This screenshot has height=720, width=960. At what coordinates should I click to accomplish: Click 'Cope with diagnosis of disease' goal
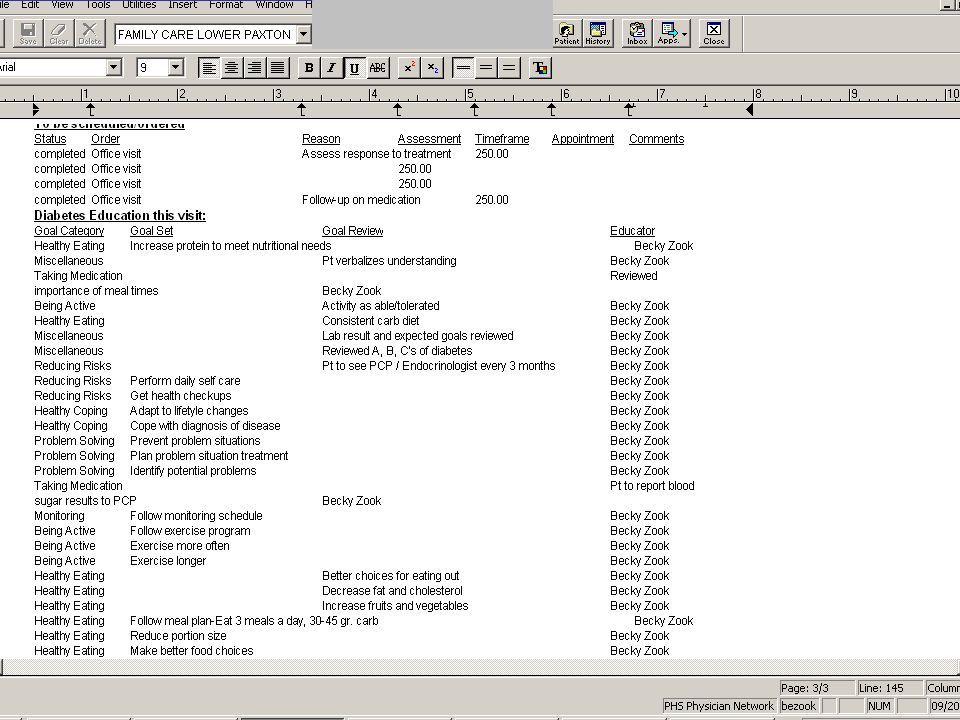point(205,426)
